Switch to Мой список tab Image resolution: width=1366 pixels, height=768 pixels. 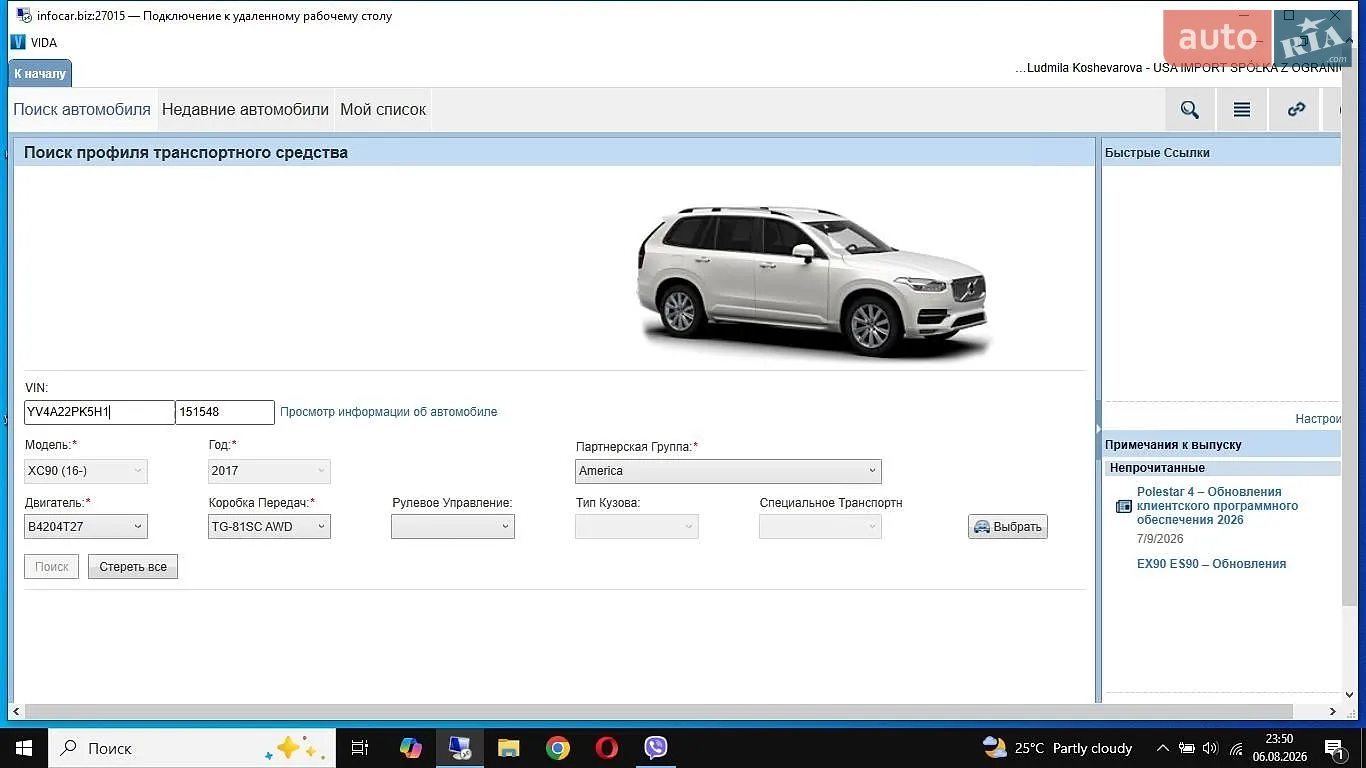383,110
